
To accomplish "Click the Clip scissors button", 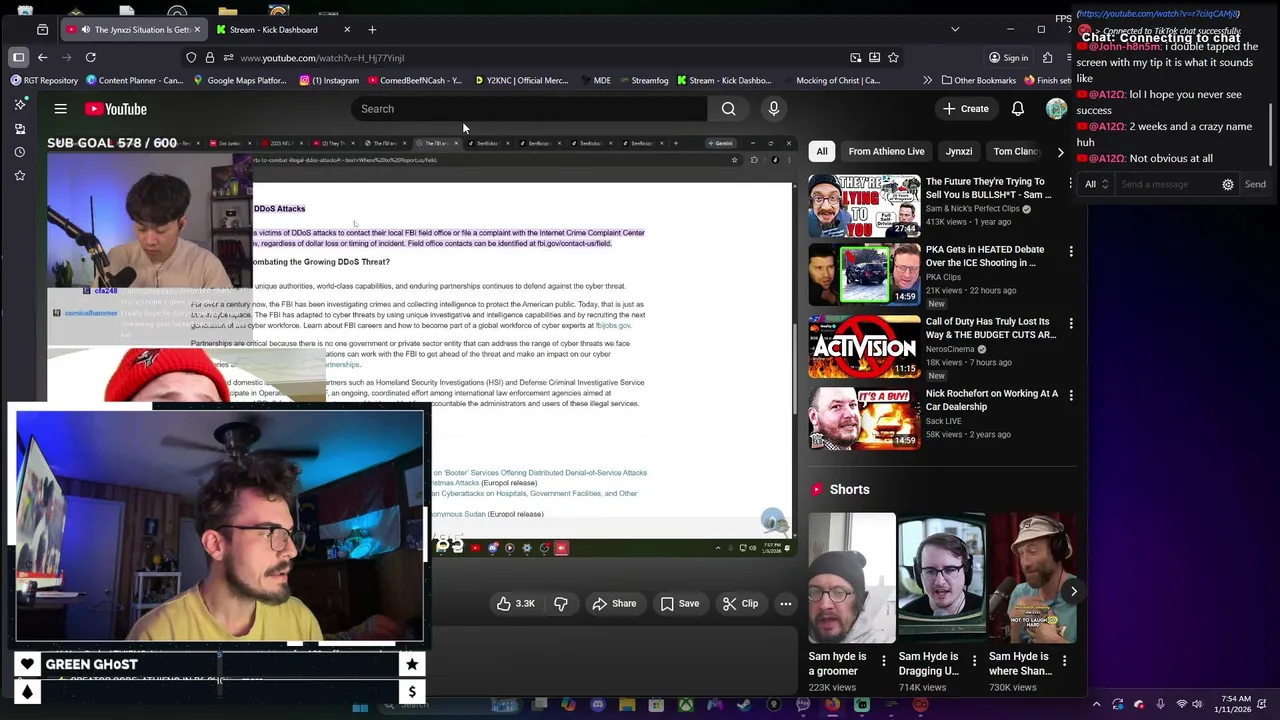I will coord(740,604).
